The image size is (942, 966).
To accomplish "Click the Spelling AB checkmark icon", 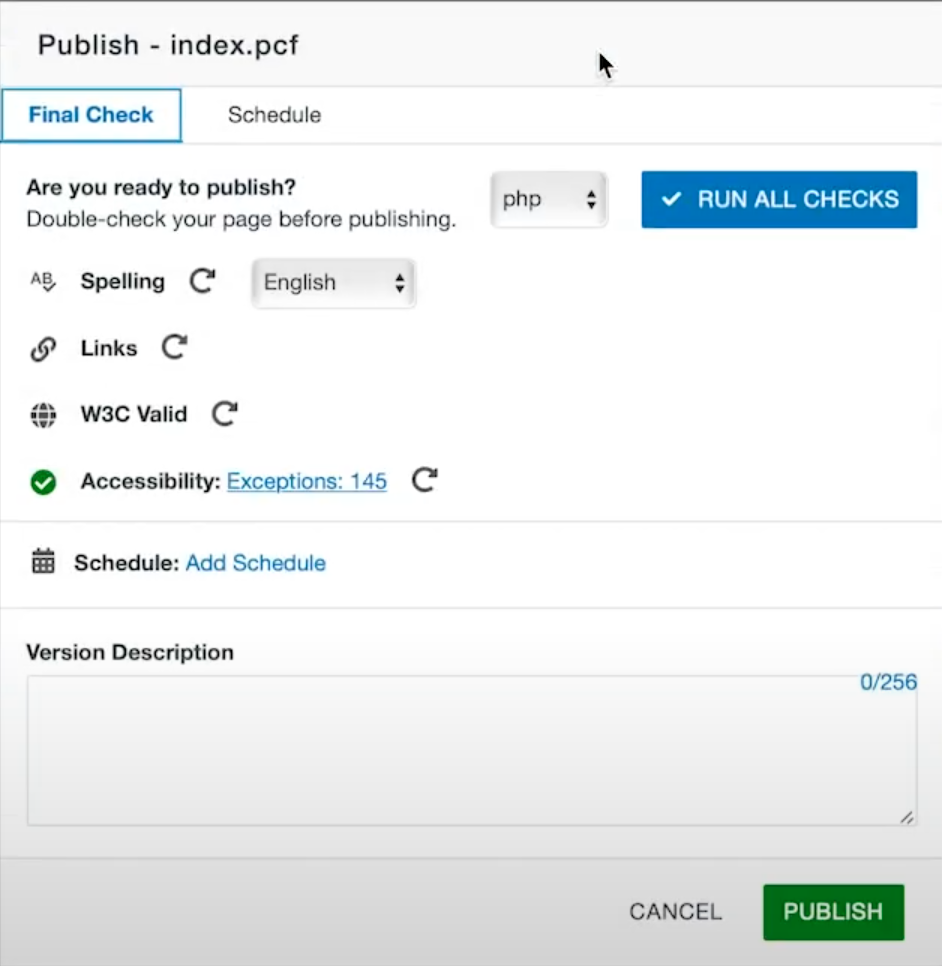I will coord(43,282).
